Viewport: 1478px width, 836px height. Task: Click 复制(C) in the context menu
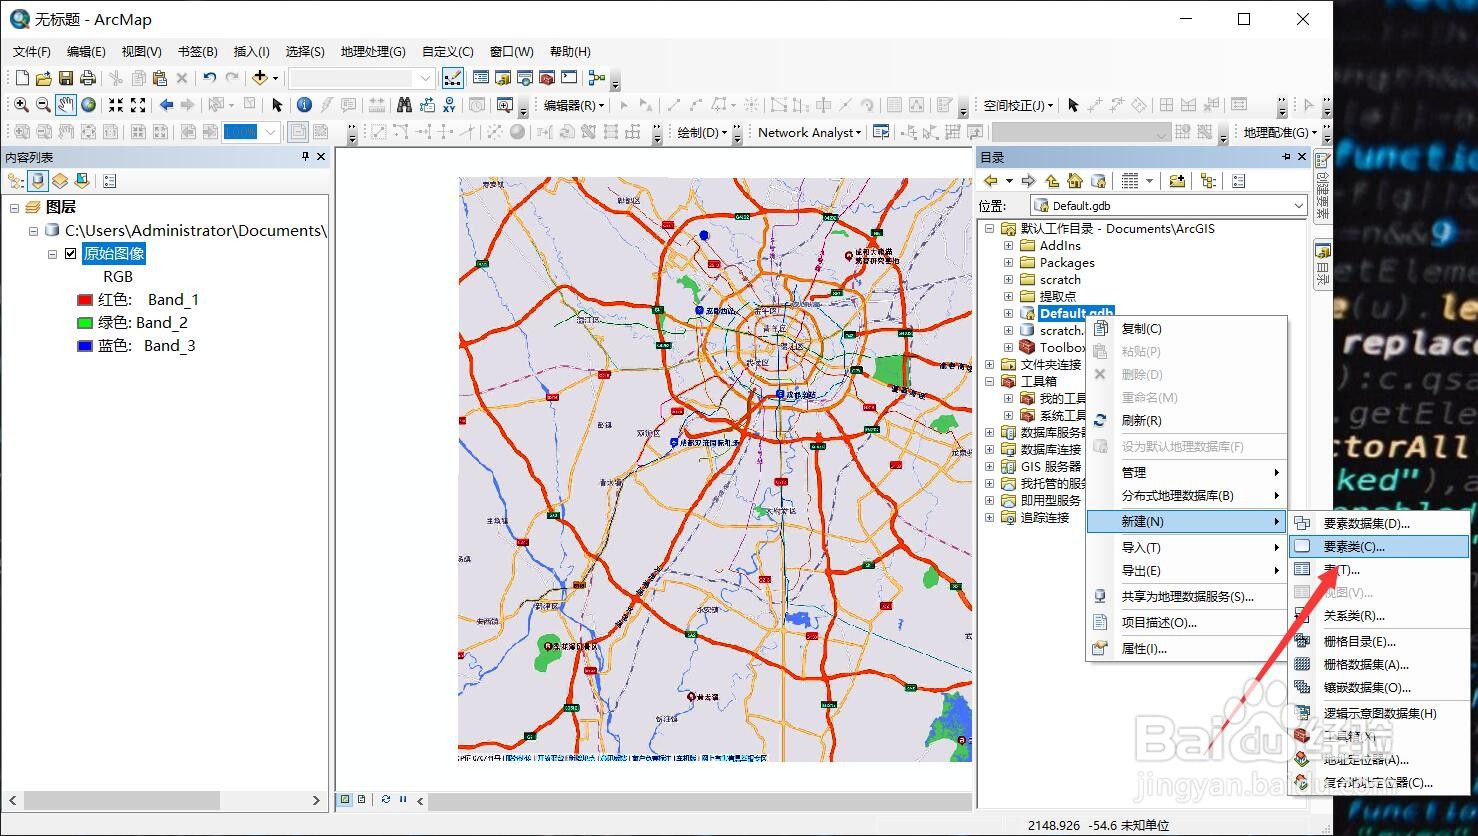pyautogui.click(x=1186, y=328)
